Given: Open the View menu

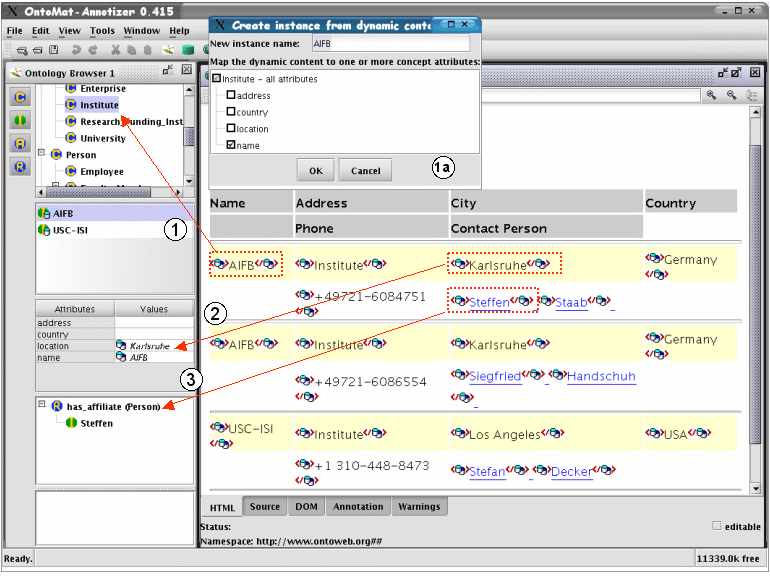Looking at the screenshot, I should pos(69,30).
